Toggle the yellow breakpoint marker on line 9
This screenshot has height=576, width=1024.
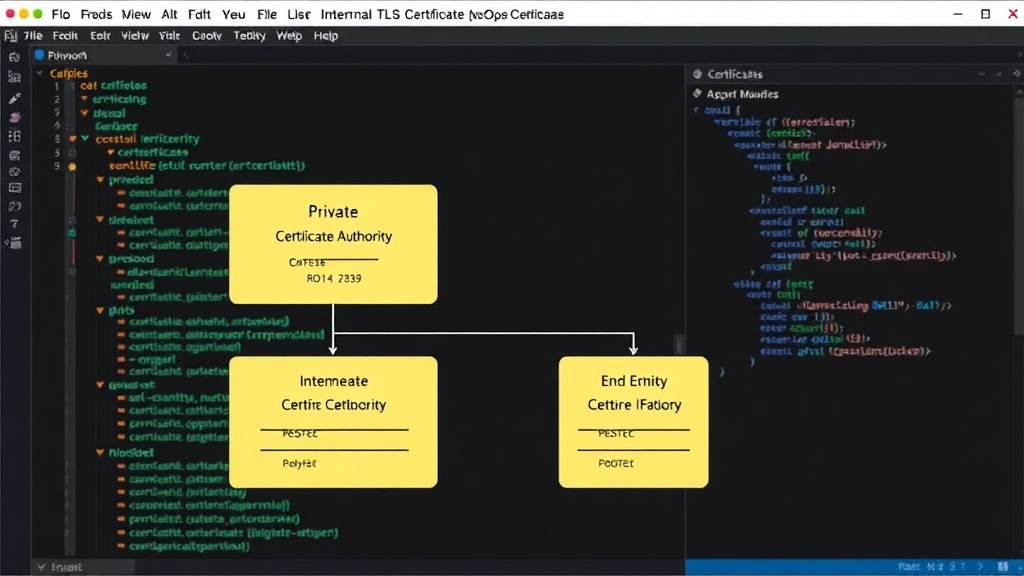(x=72, y=167)
